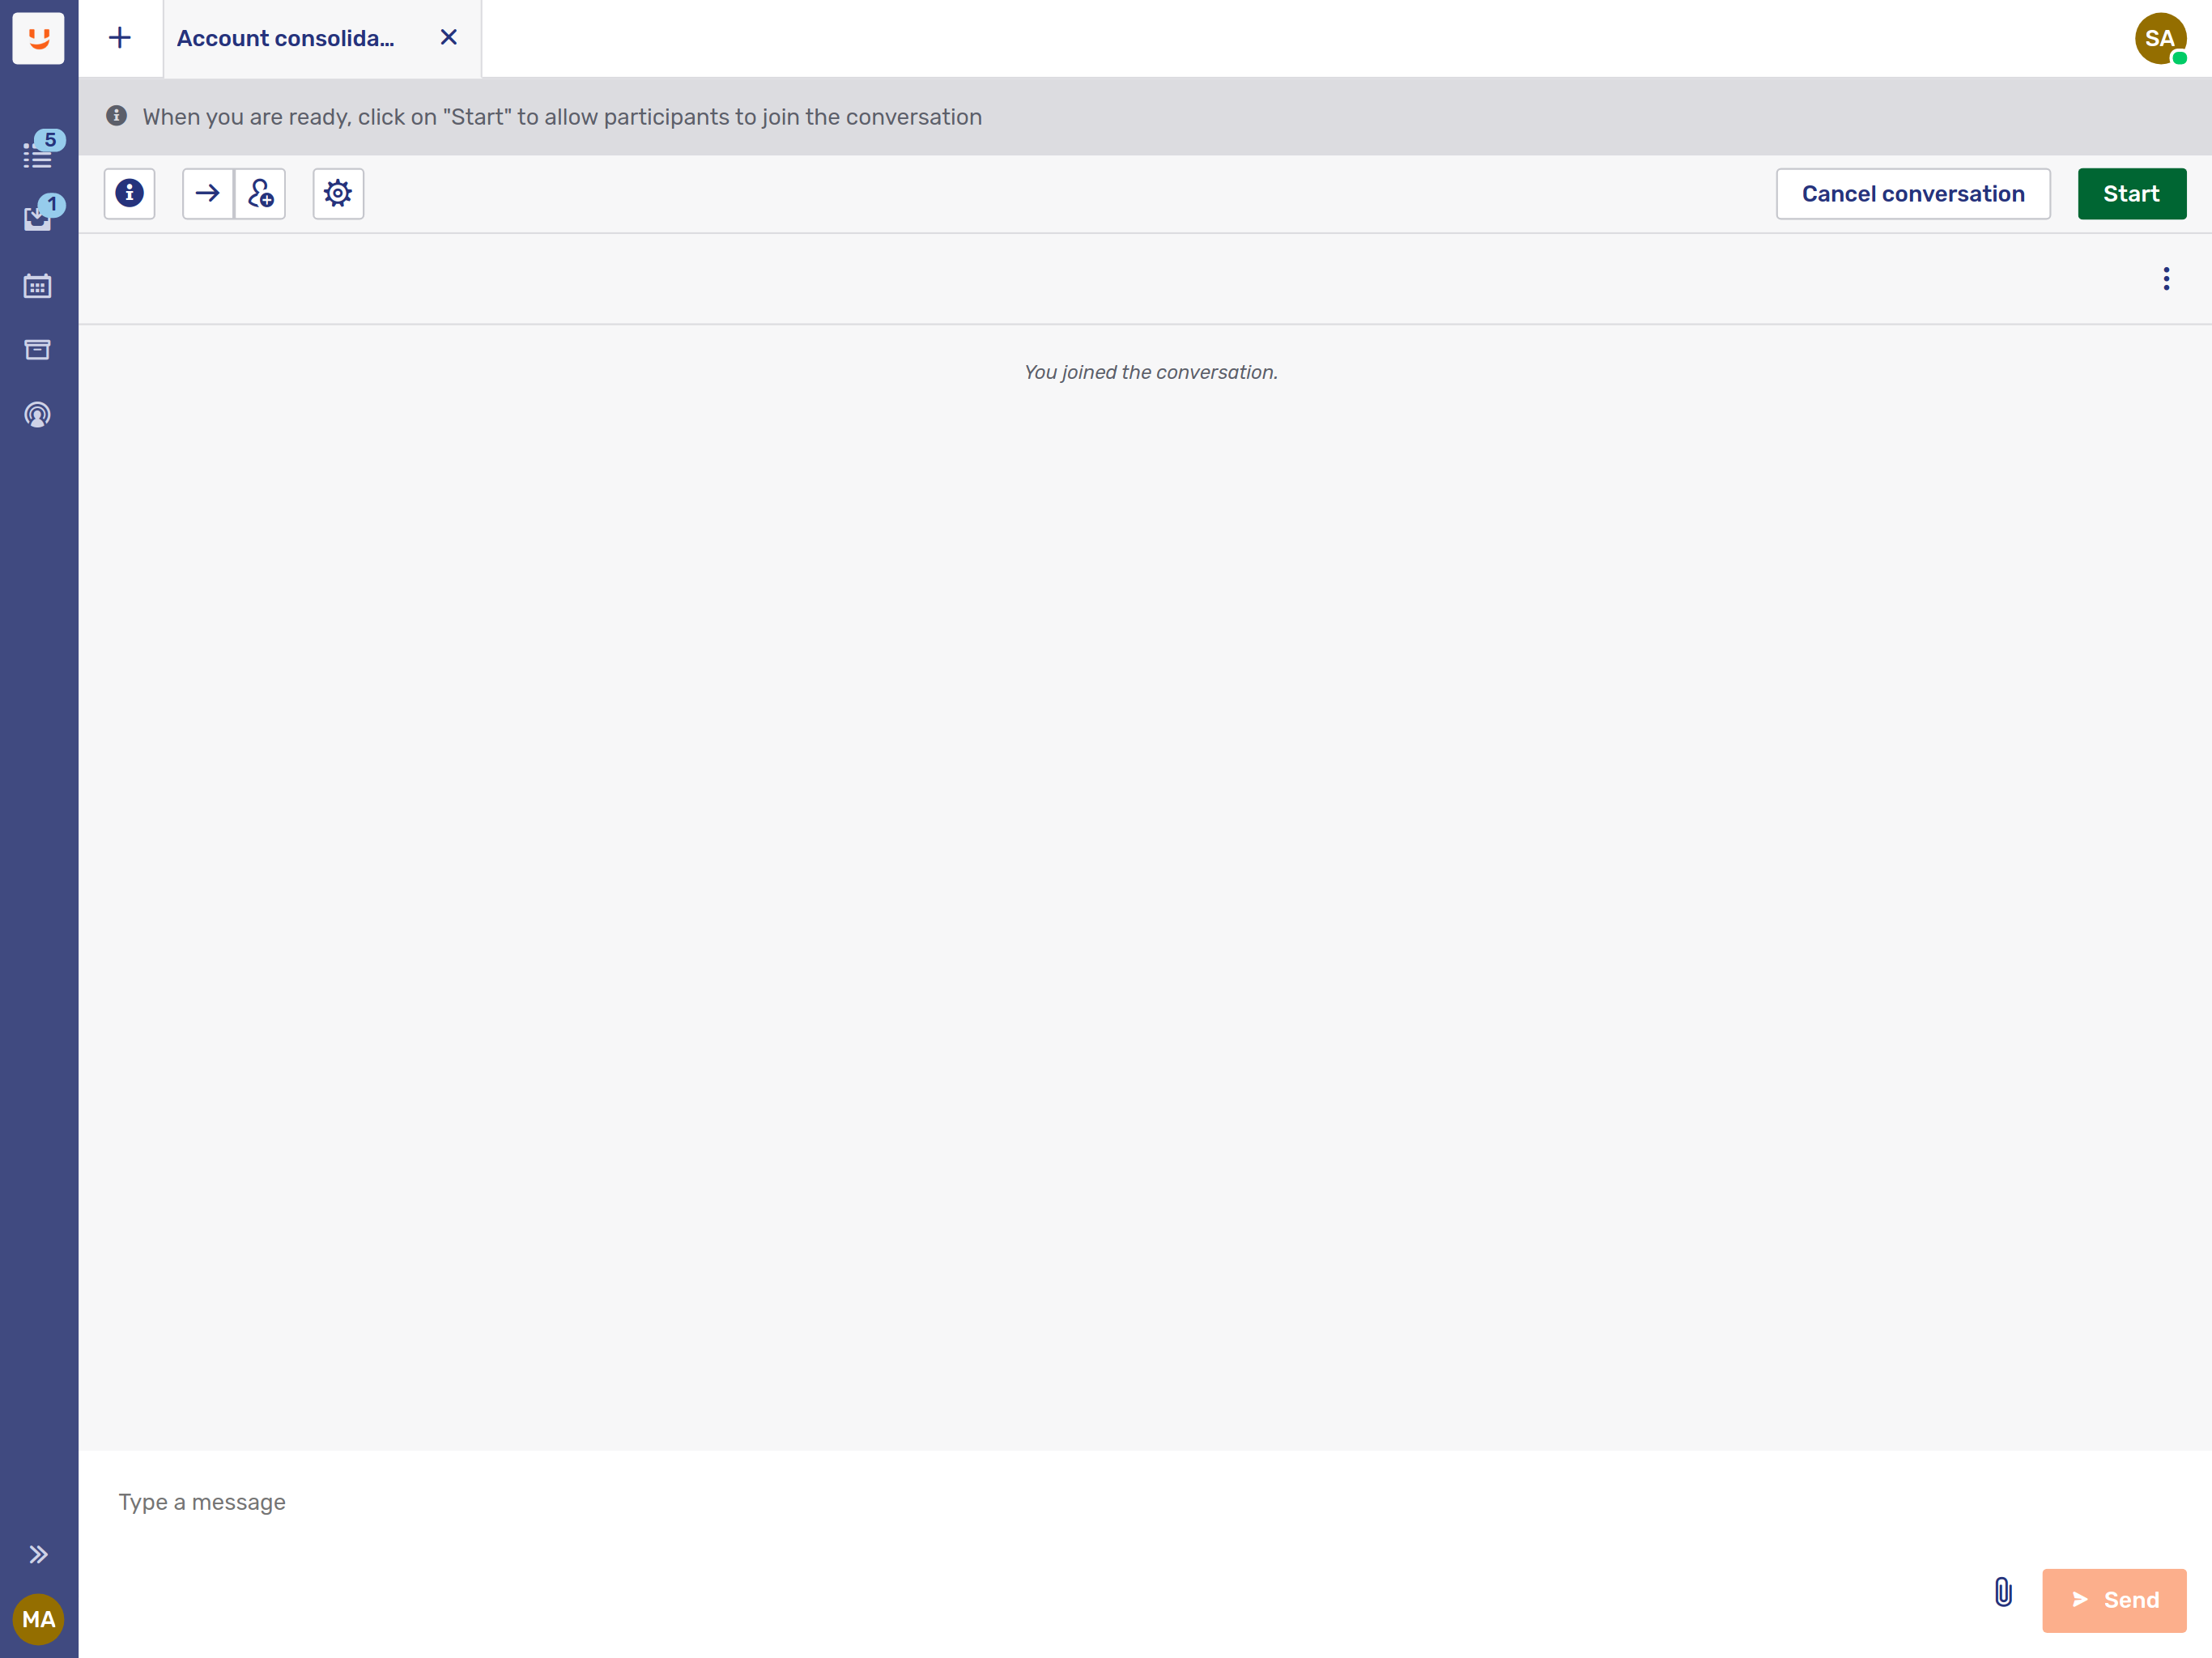Viewport: 2212px width, 1658px height.
Task: Transfer the conversation using the arrow icon
Action: [207, 193]
